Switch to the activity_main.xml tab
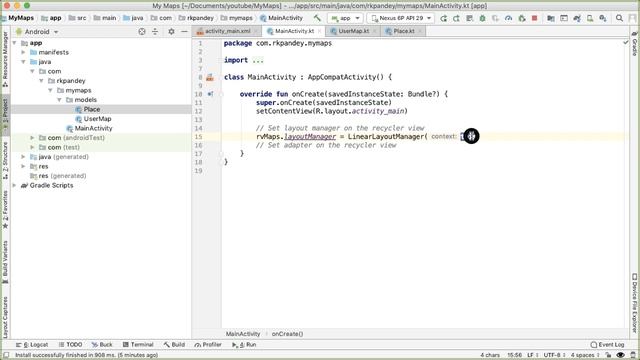640x360 pixels. pyautogui.click(x=228, y=31)
